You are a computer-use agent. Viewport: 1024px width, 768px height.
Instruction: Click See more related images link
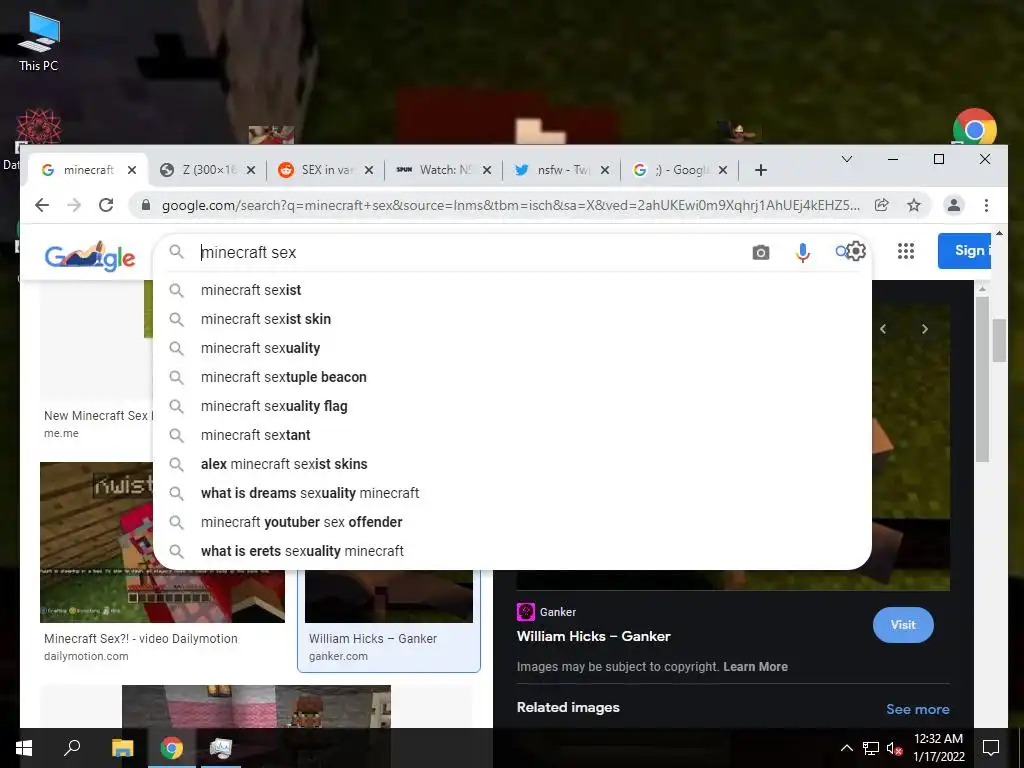coord(918,709)
